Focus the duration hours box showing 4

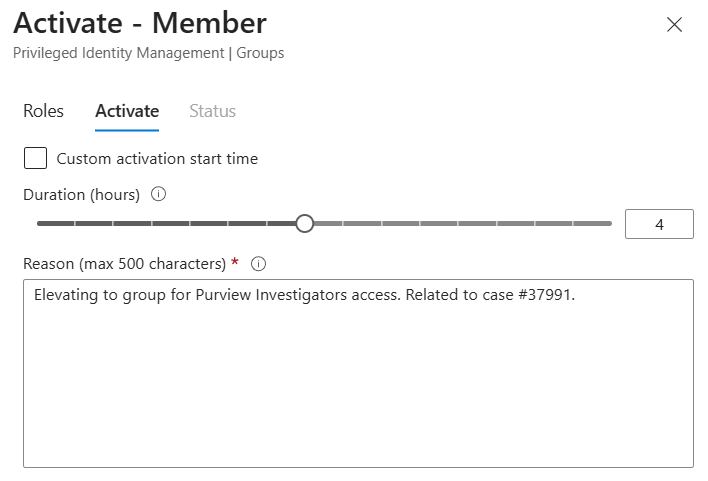coord(659,225)
